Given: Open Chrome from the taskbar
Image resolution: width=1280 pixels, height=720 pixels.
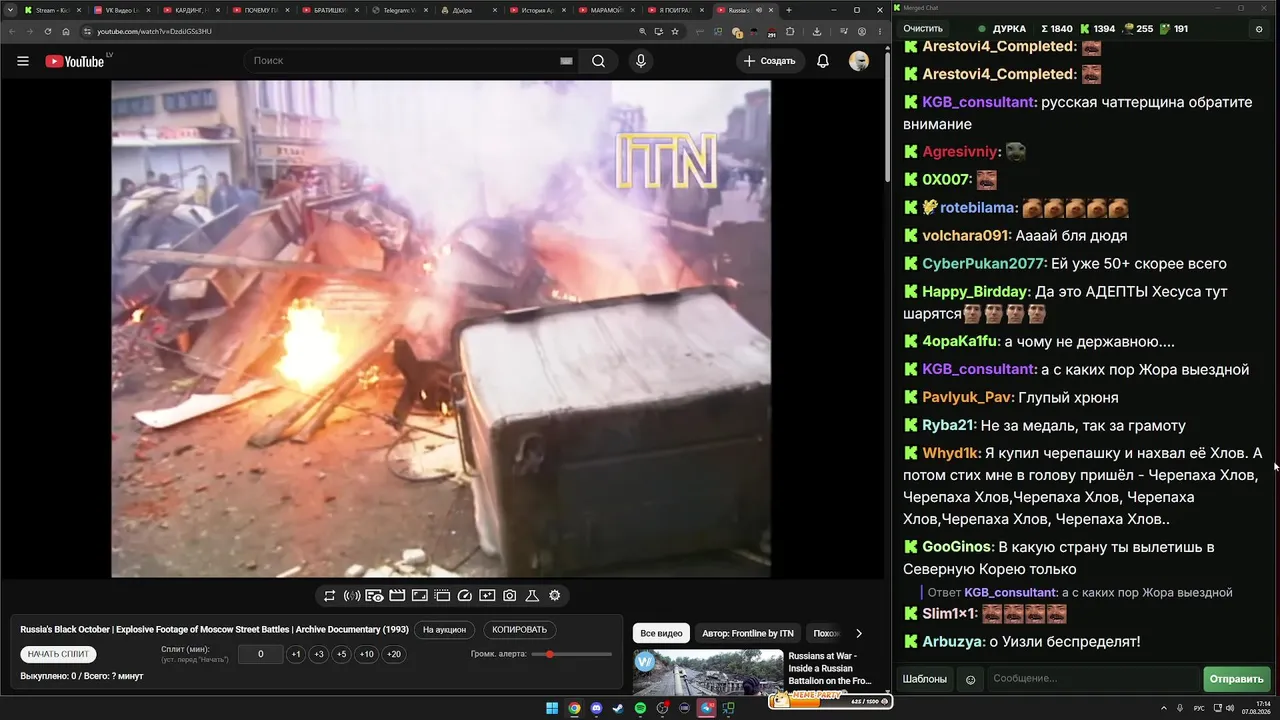Looking at the screenshot, I should 574,708.
